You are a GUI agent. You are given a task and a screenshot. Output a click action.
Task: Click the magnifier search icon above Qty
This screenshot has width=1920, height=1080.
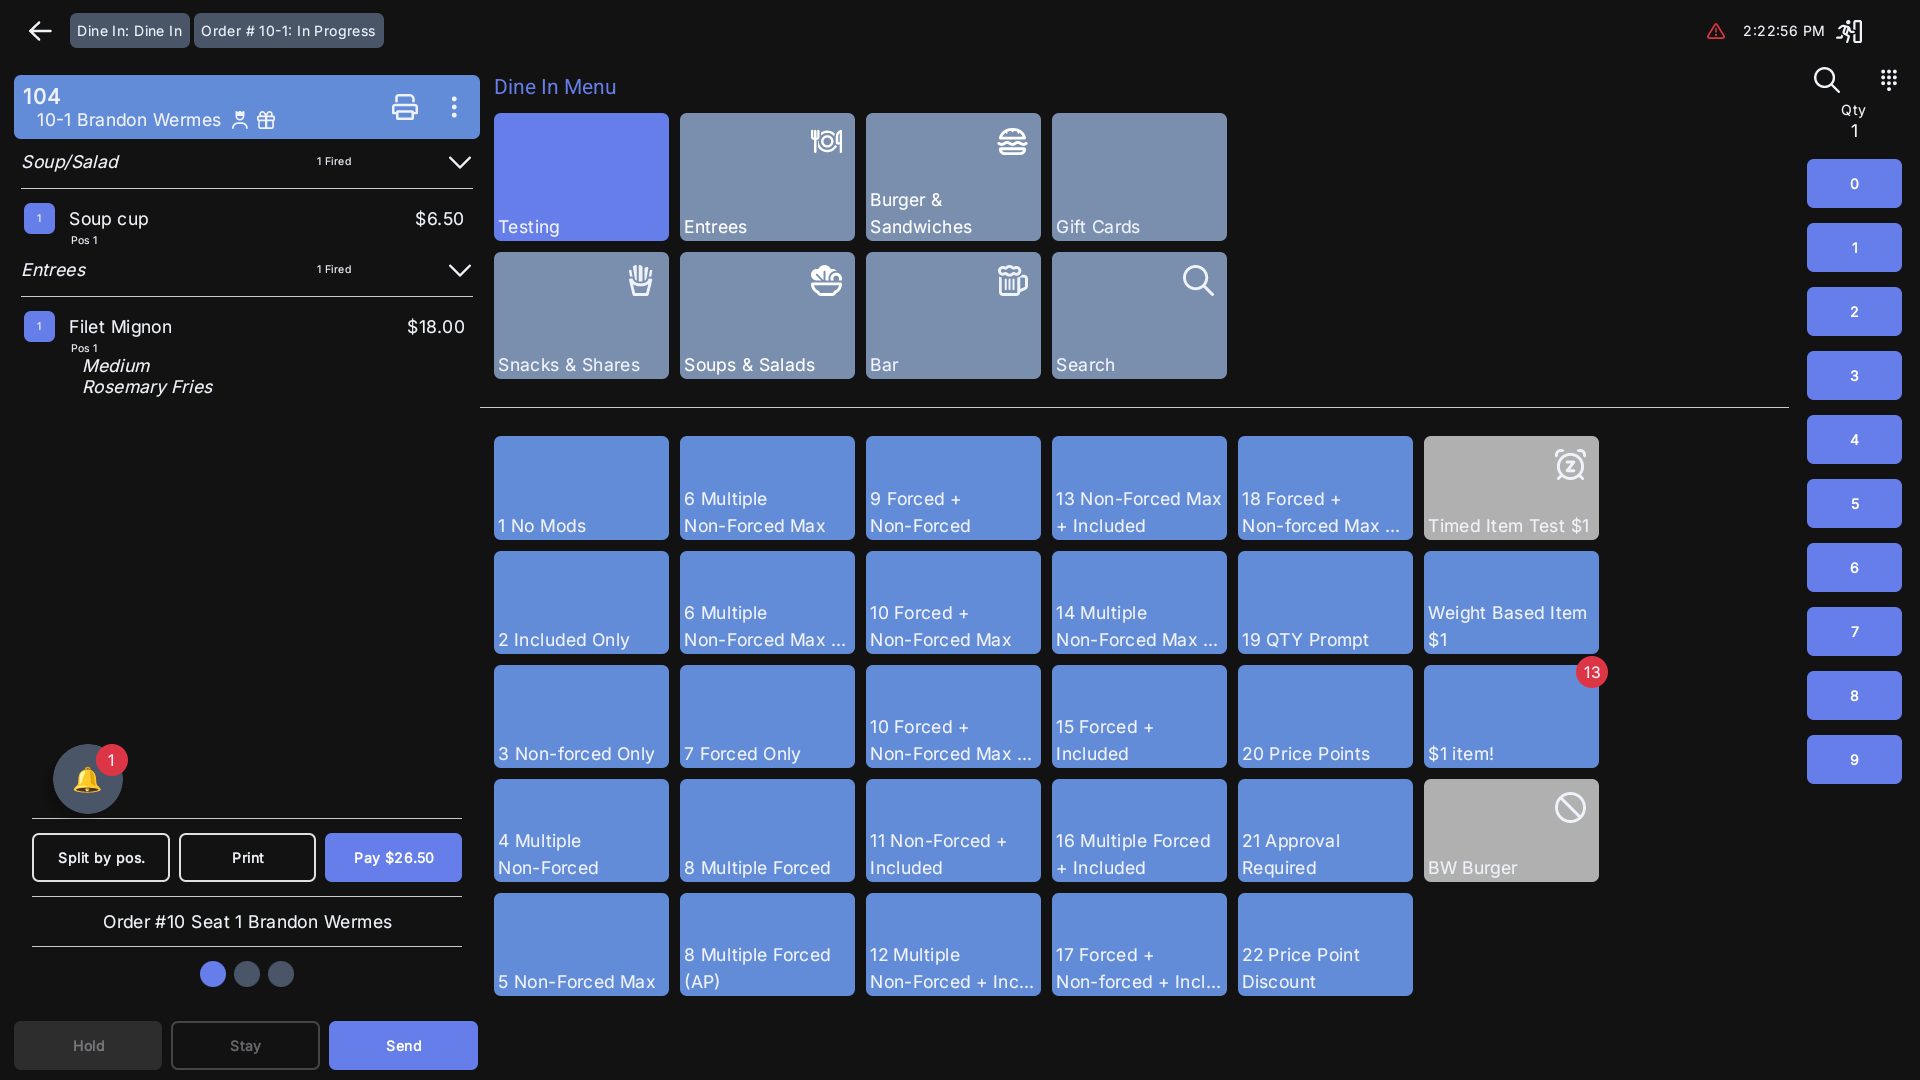1826,80
